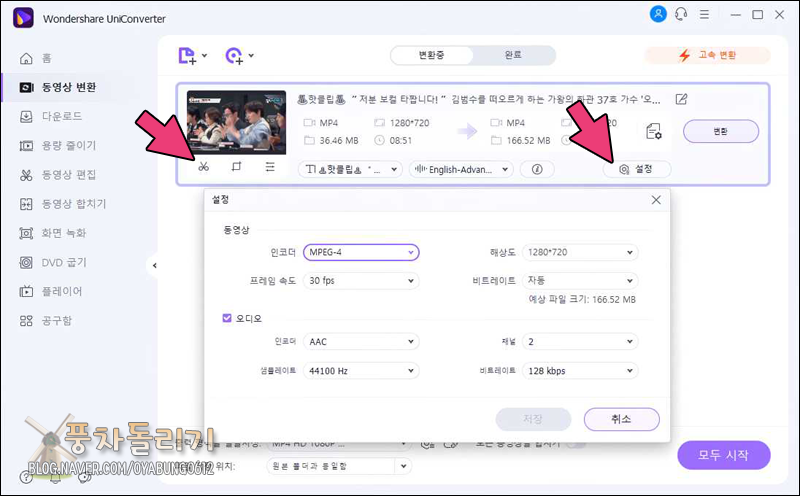Go to 홈 in sidebar

click(46, 58)
